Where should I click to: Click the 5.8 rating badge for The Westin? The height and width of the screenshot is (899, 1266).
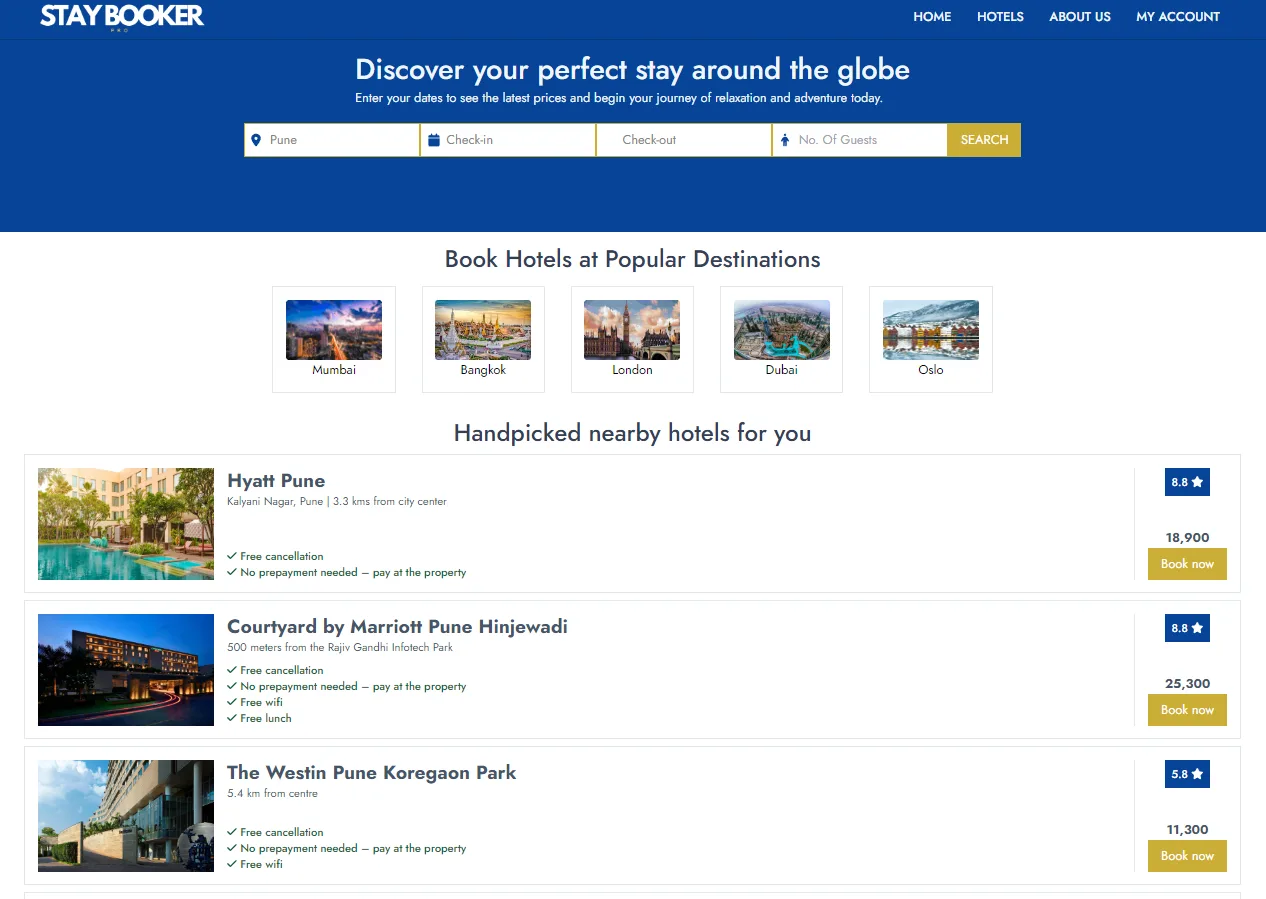pyautogui.click(x=1187, y=774)
